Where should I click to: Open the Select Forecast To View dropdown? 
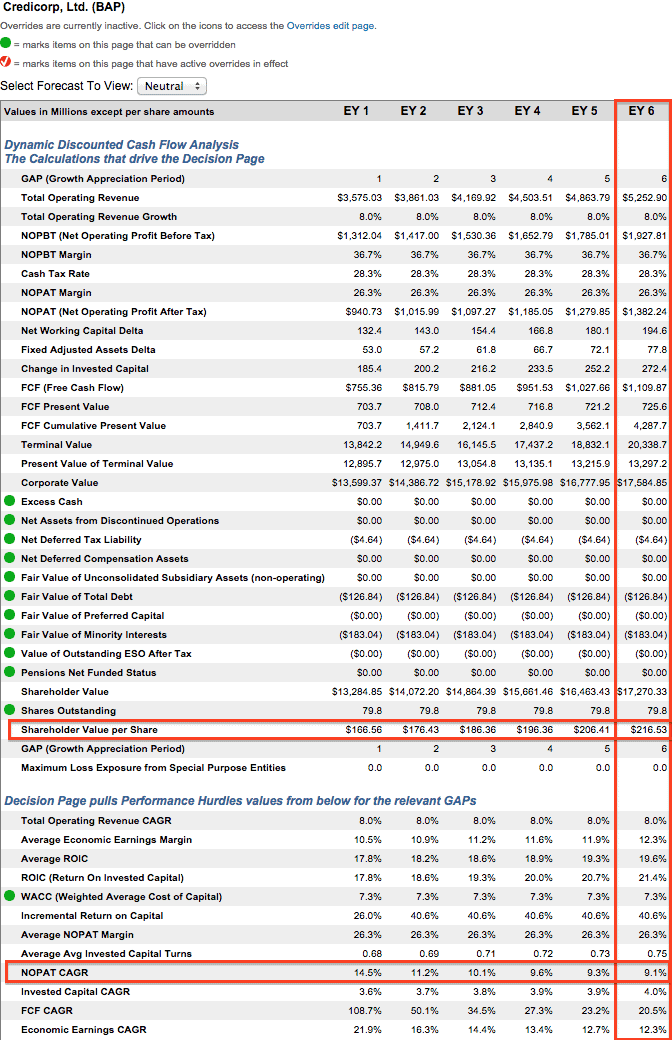(172, 86)
